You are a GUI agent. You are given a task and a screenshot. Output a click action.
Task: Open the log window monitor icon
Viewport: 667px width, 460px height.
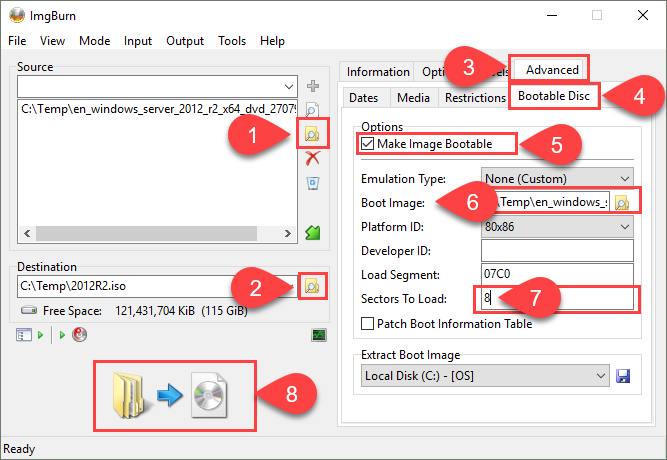(319, 335)
